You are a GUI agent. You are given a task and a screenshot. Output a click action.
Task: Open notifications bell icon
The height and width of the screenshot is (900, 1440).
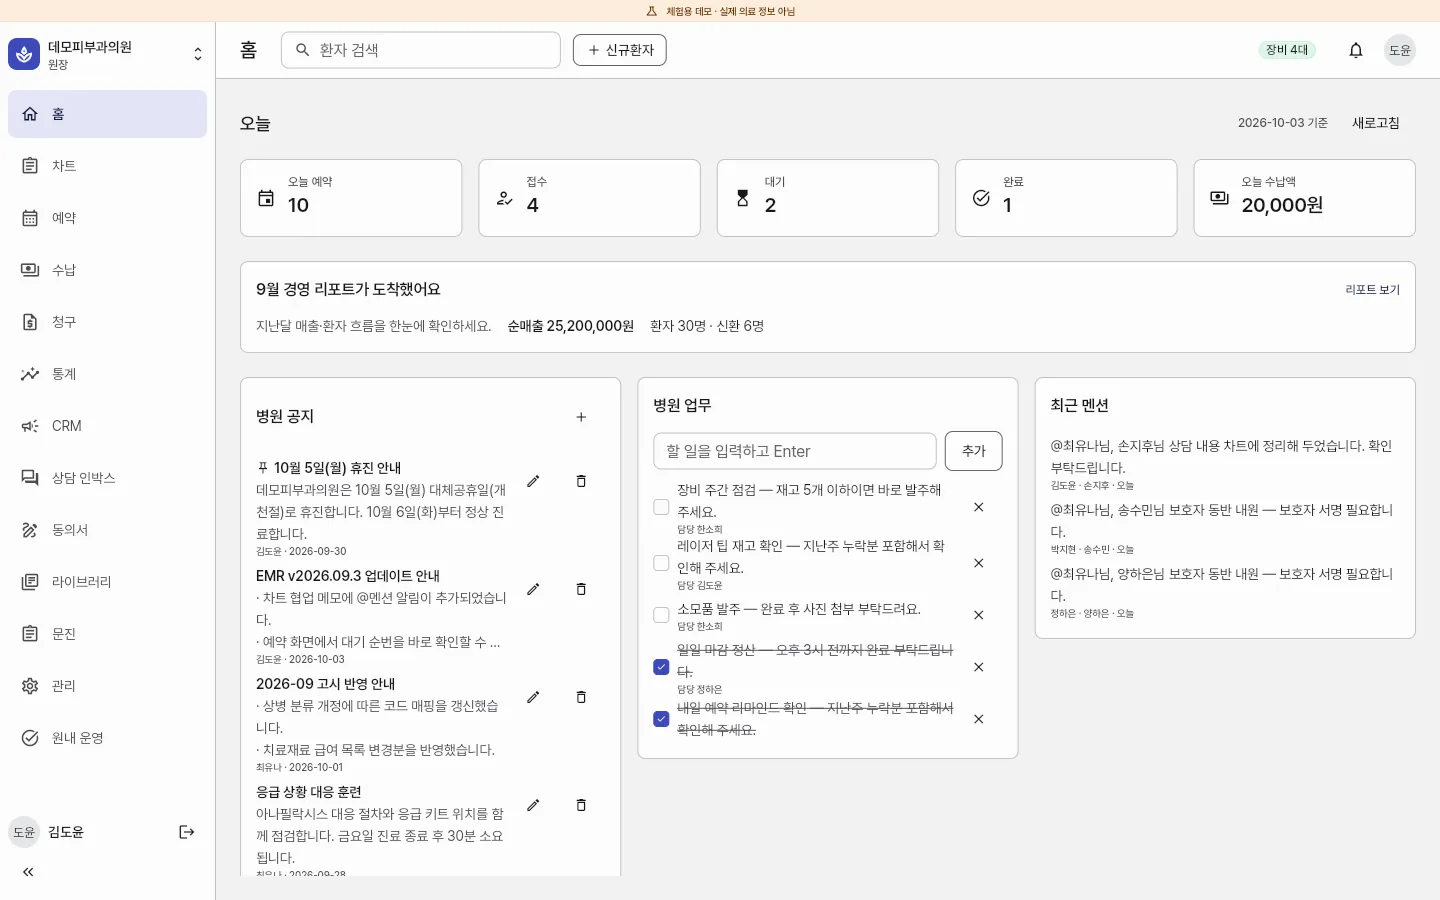[x=1356, y=50]
